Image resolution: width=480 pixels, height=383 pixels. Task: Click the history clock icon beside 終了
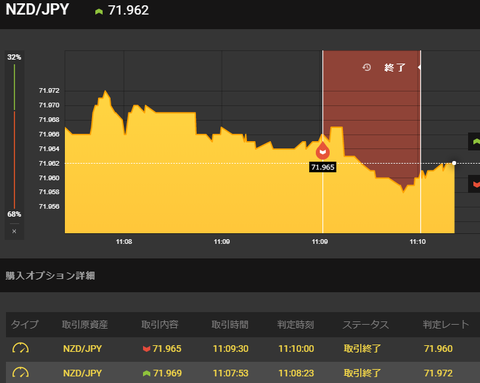367,67
